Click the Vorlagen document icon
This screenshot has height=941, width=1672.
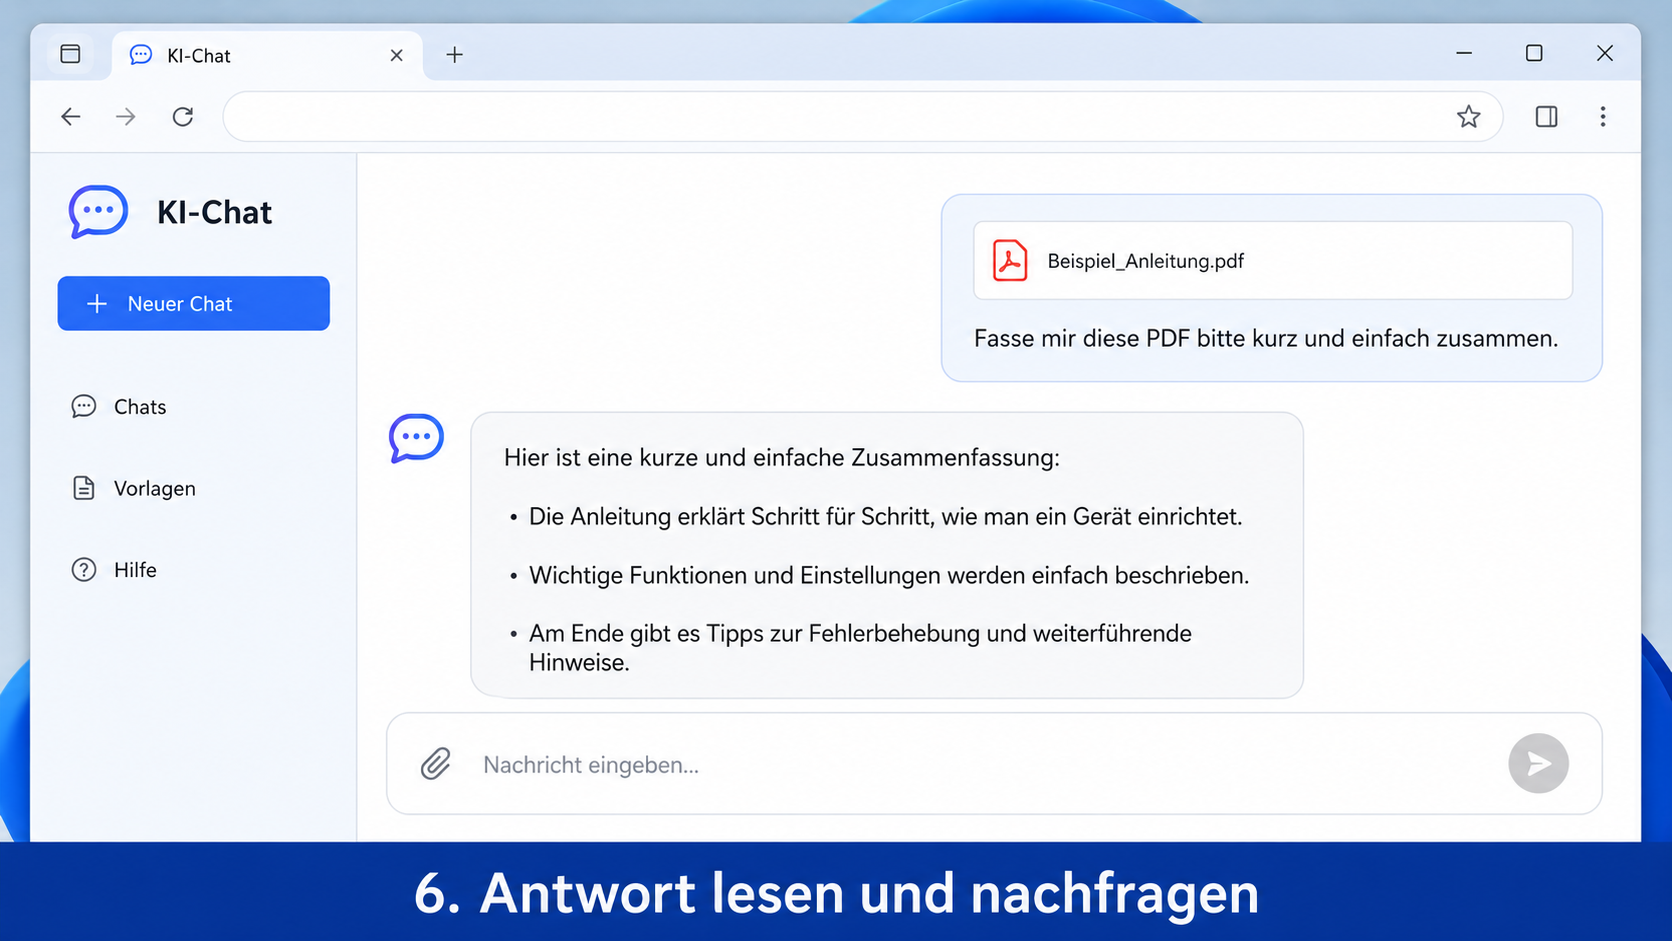point(84,488)
